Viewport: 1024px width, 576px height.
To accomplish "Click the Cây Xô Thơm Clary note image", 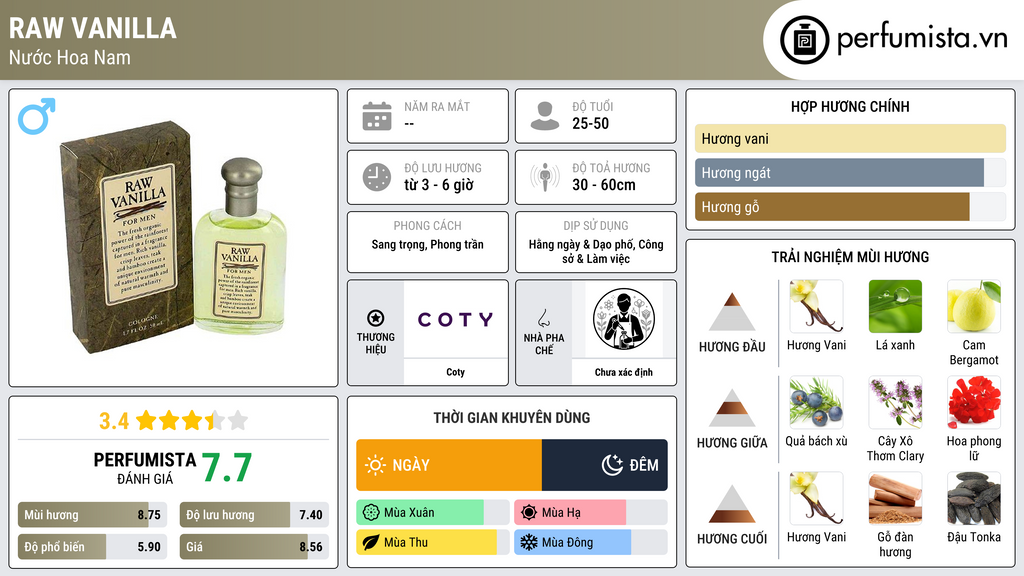I will pos(895,402).
